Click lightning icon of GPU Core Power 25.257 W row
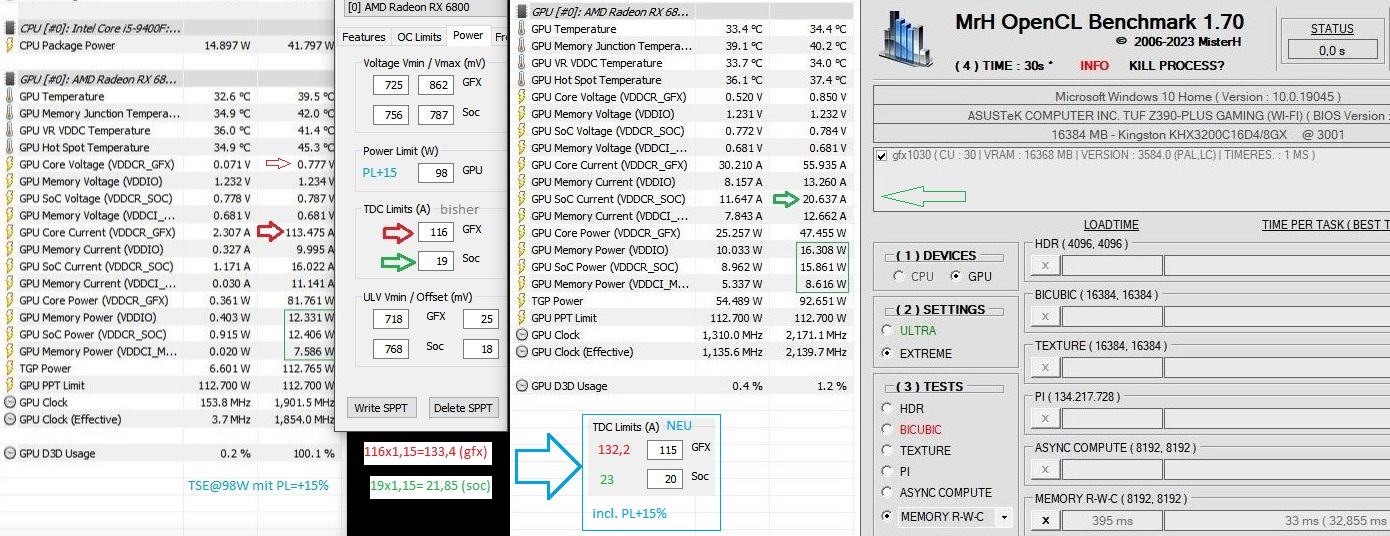Viewport: 1390px width, 536px height. (x=521, y=233)
